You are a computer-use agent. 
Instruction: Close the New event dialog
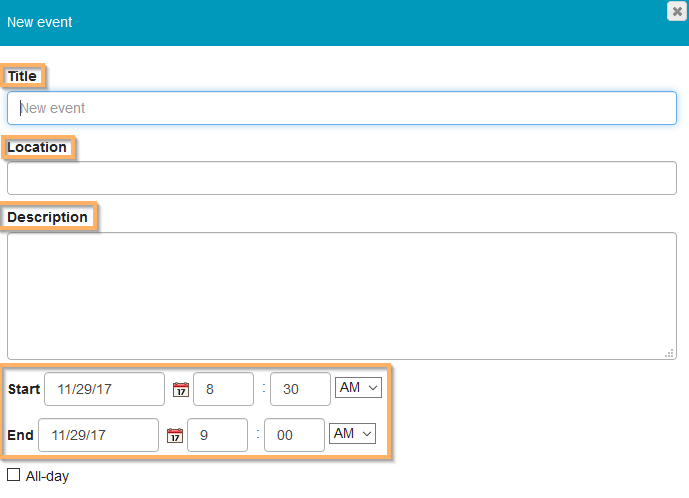pyautogui.click(x=677, y=11)
